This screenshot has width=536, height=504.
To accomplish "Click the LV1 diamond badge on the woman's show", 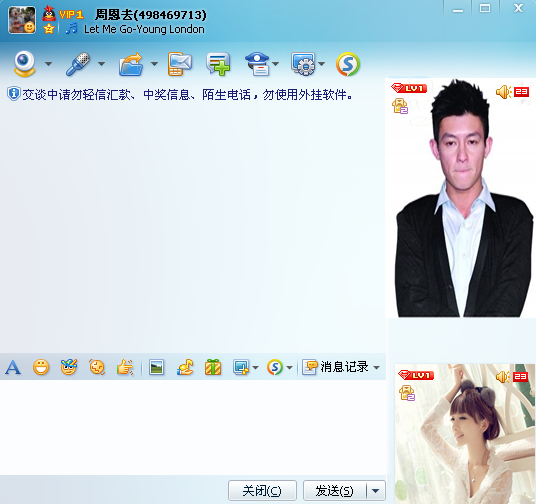I will click(416, 375).
